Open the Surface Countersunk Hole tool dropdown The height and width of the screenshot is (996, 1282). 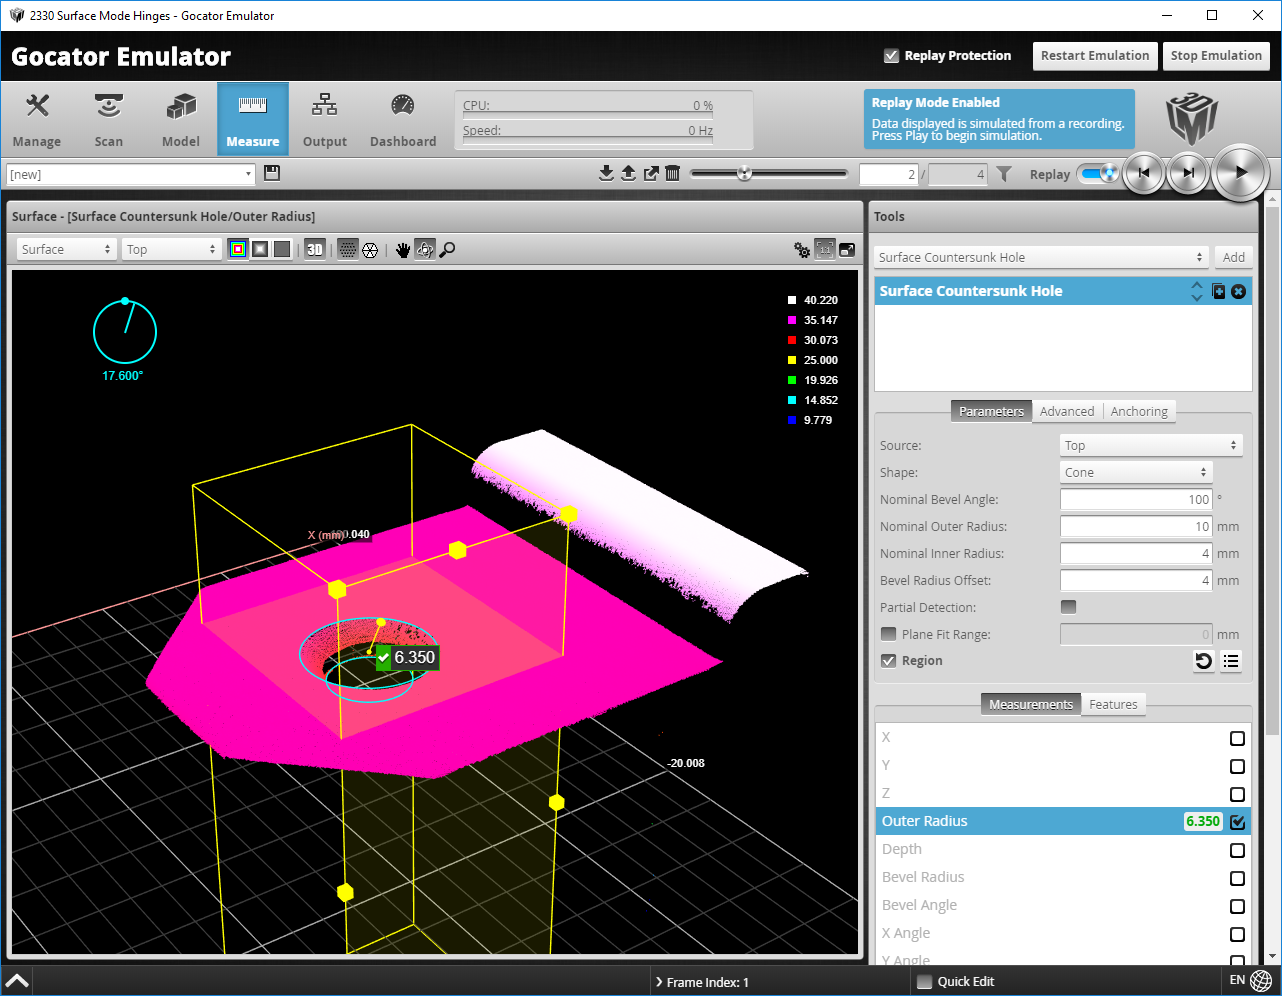point(1040,257)
